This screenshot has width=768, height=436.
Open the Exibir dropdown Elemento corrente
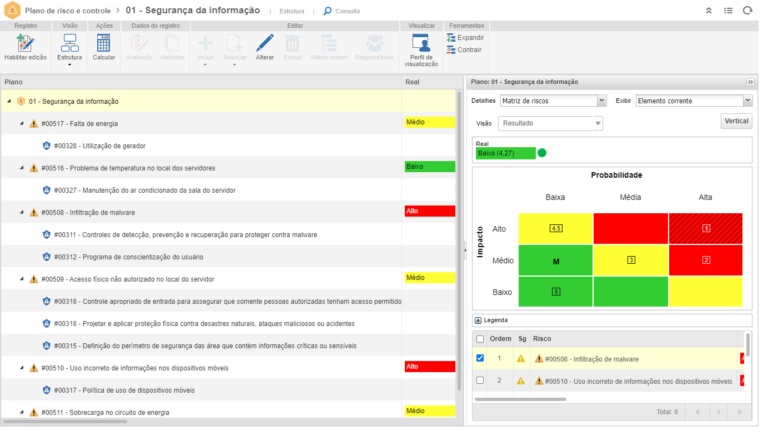click(x=693, y=101)
